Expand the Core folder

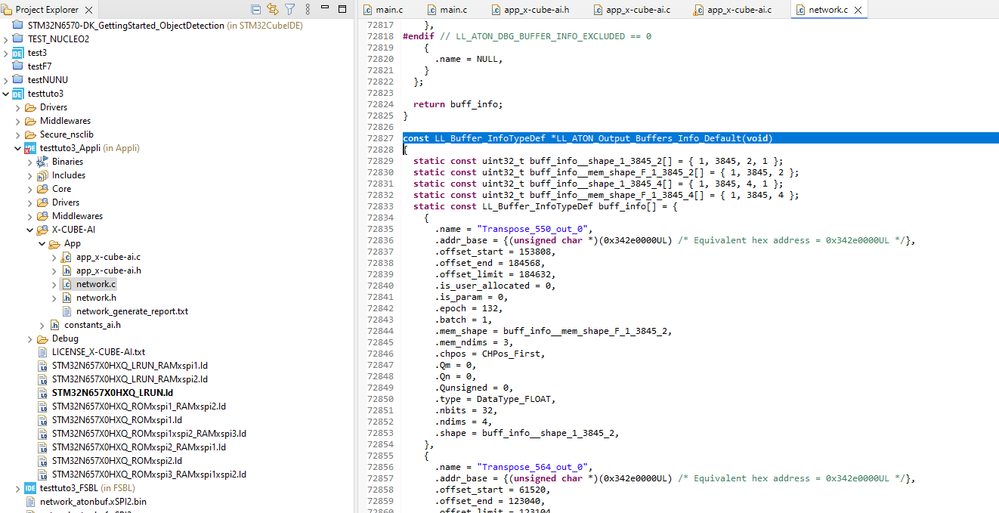30,189
